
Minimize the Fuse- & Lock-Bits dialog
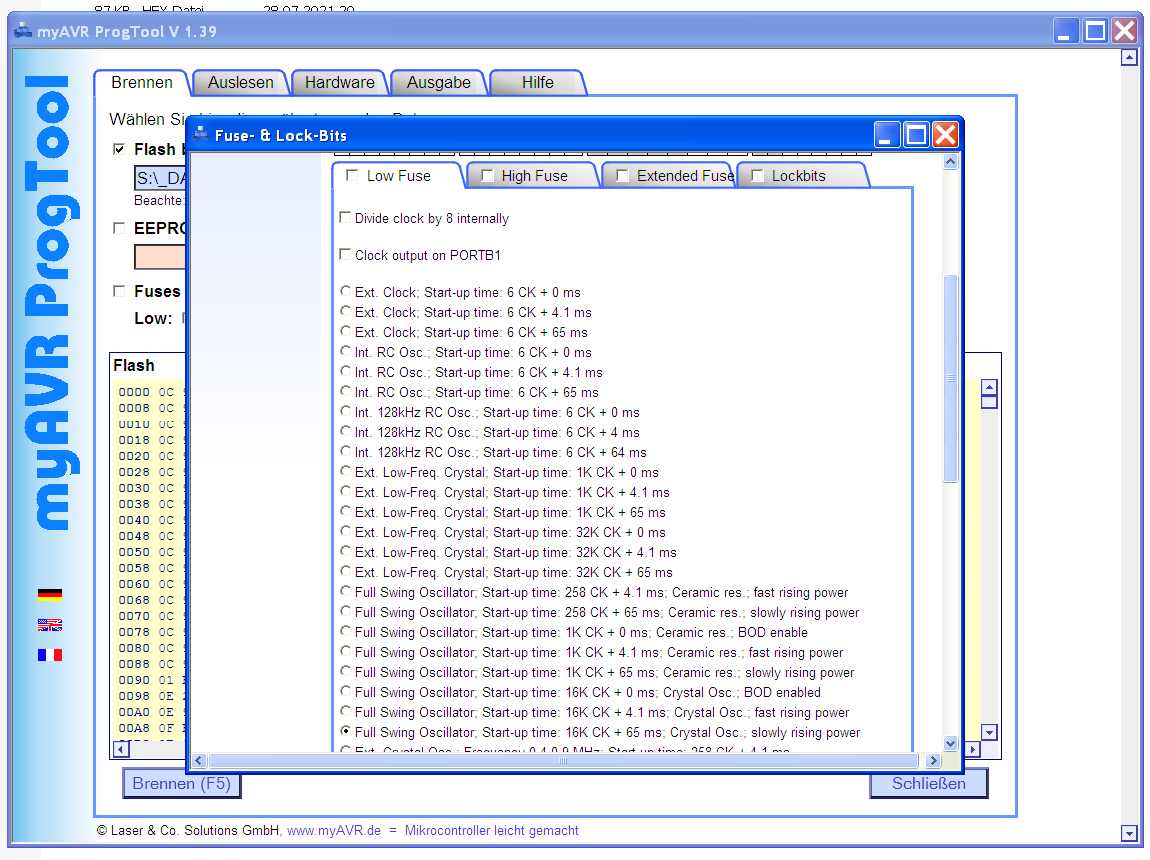click(x=887, y=135)
